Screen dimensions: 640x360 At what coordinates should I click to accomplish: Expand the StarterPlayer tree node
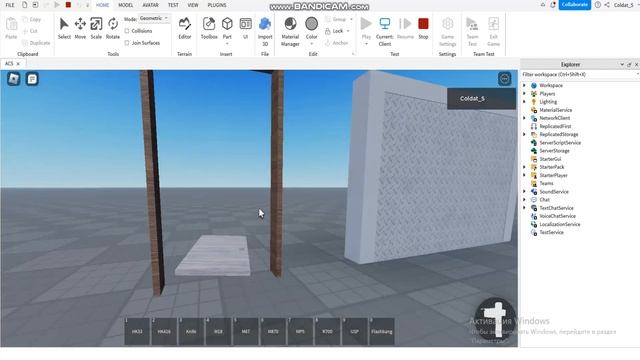tap(524, 175)
